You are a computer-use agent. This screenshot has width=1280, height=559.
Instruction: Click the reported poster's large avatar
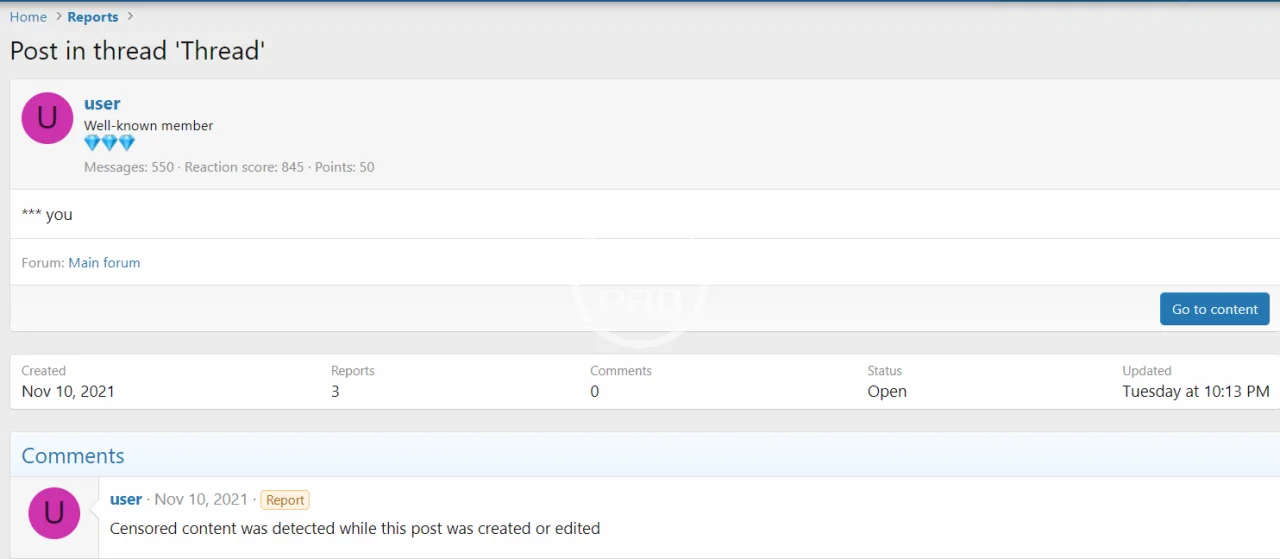pos(47,118)
